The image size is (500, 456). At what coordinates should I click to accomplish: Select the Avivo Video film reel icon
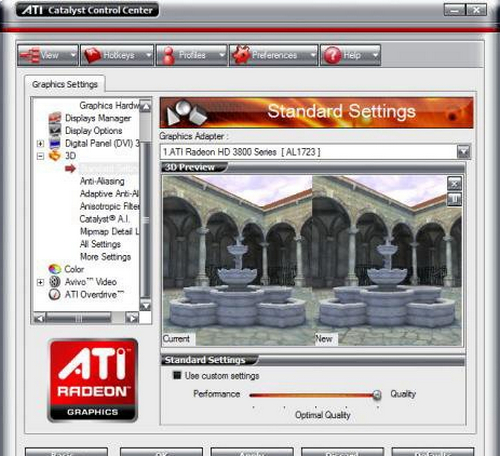coord(55,282)
